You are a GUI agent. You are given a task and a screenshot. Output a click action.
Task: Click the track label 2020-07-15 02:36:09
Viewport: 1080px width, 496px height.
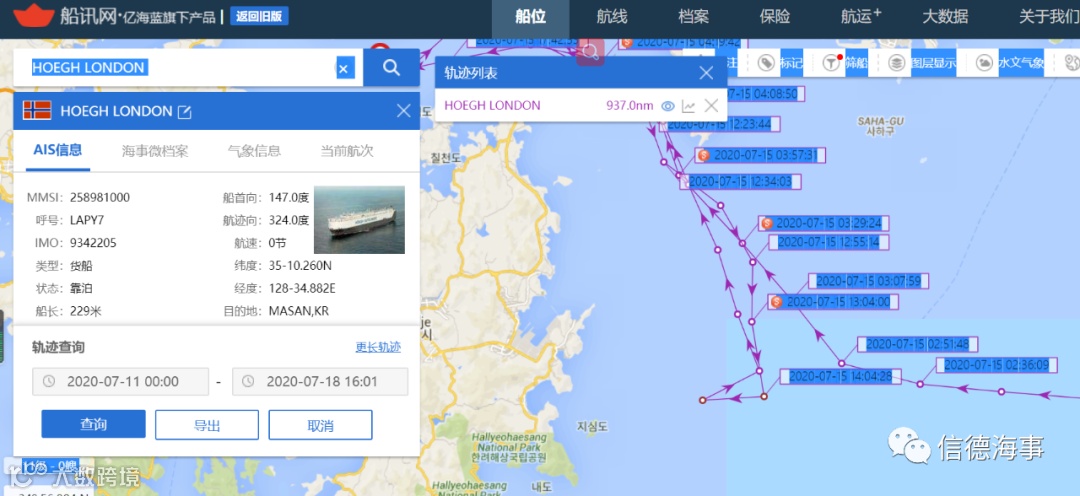tap(997, 366)
